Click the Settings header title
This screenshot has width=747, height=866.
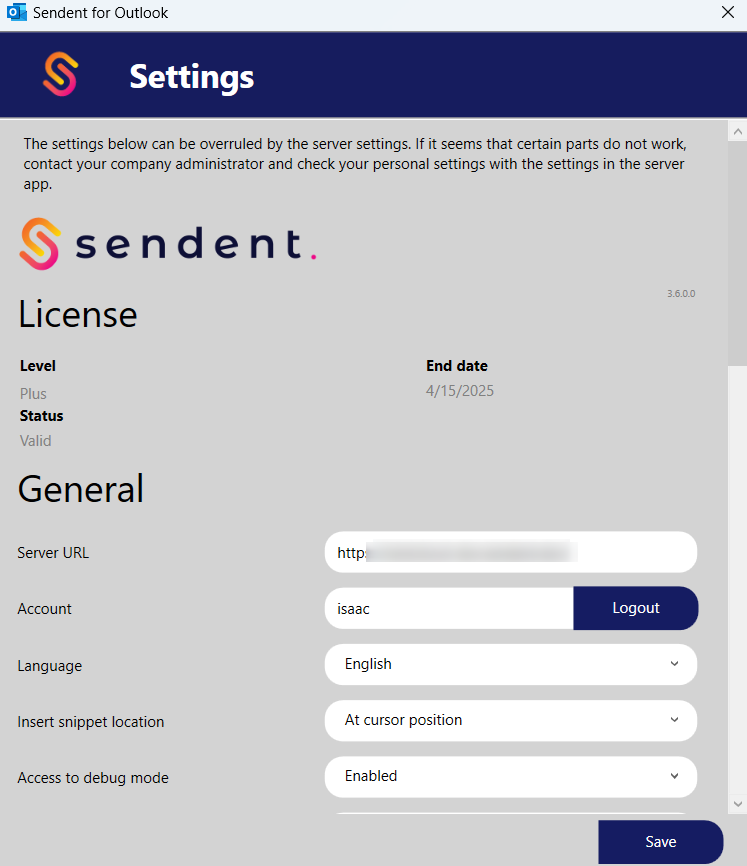[192, 76]
